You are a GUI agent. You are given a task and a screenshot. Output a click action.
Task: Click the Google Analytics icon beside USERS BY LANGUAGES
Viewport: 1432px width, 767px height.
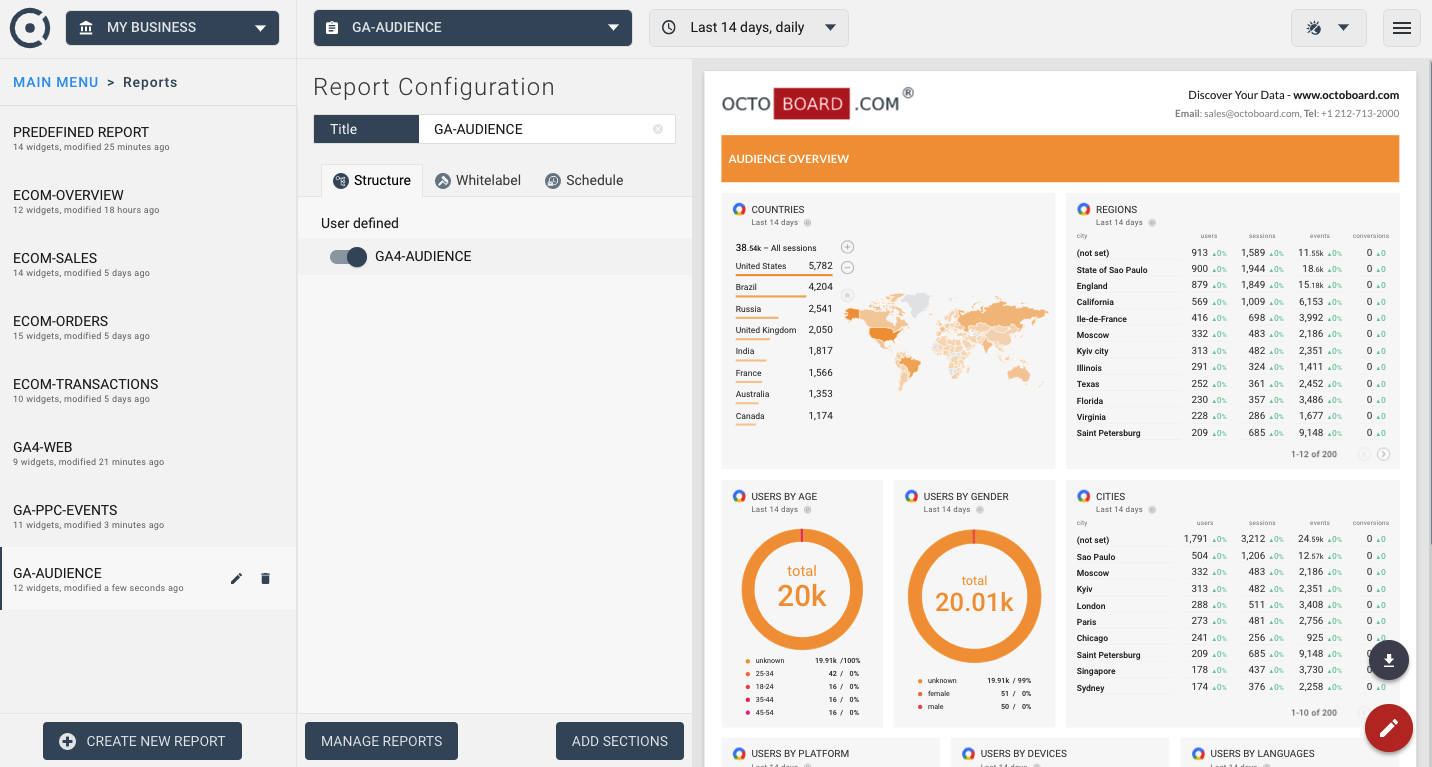(1197, 754)
